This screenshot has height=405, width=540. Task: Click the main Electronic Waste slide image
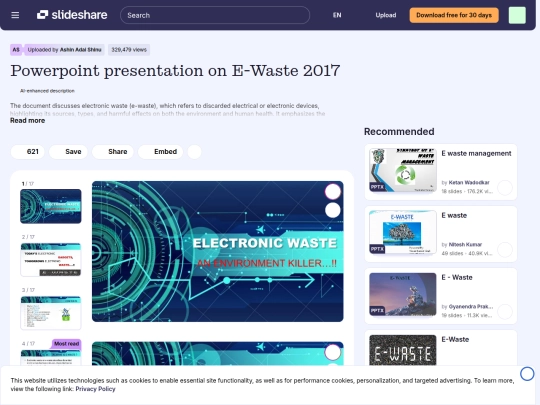coord(217,251)
